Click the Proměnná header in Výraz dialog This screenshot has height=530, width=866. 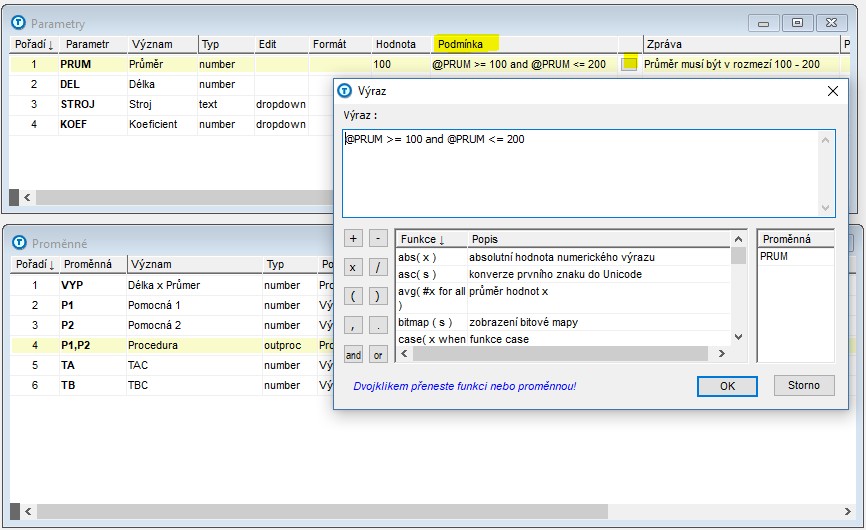click(795, 239)
